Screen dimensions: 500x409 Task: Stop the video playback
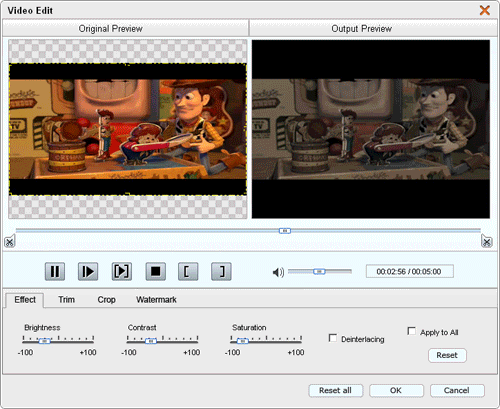tap(155, 271)
